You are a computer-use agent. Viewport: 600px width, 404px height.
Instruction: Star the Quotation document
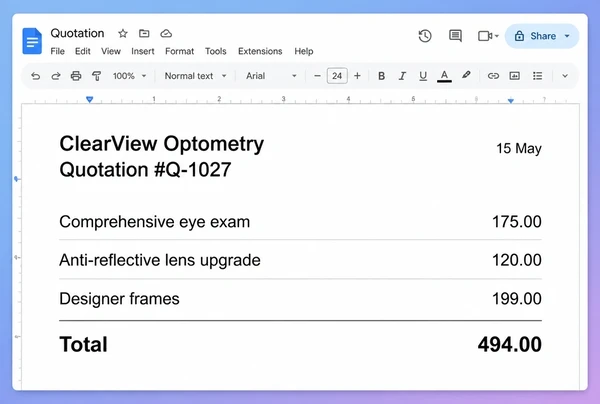[x=123, y=34]
